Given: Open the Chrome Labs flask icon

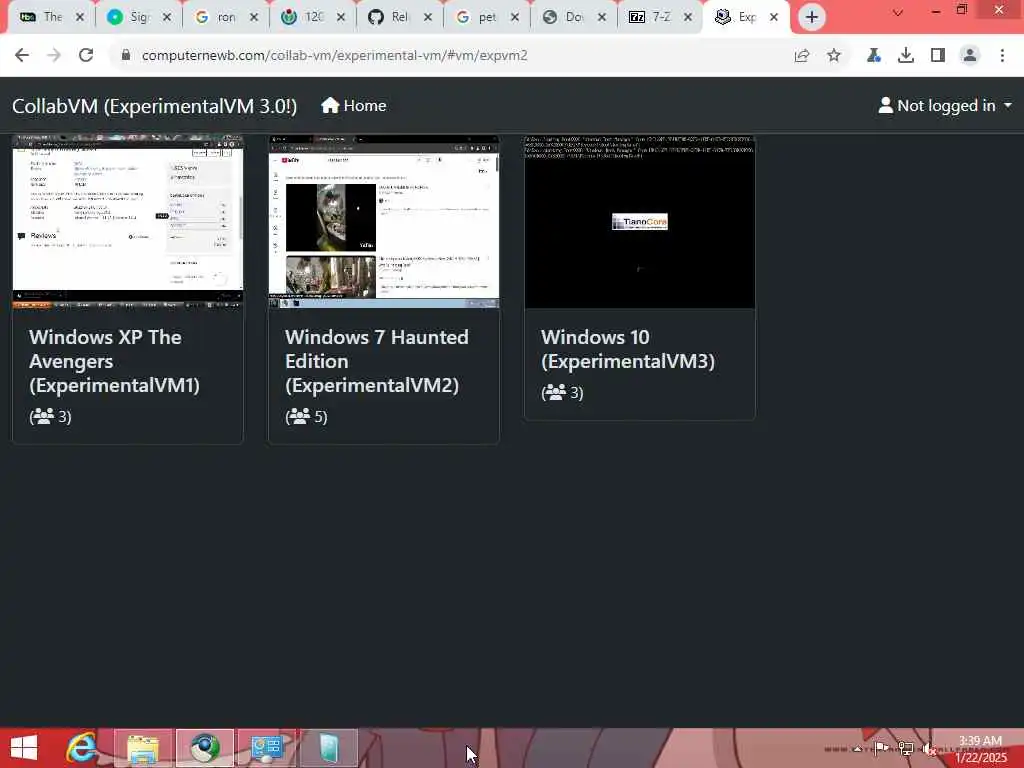Looking at the screenshot, I should point(873,56).
